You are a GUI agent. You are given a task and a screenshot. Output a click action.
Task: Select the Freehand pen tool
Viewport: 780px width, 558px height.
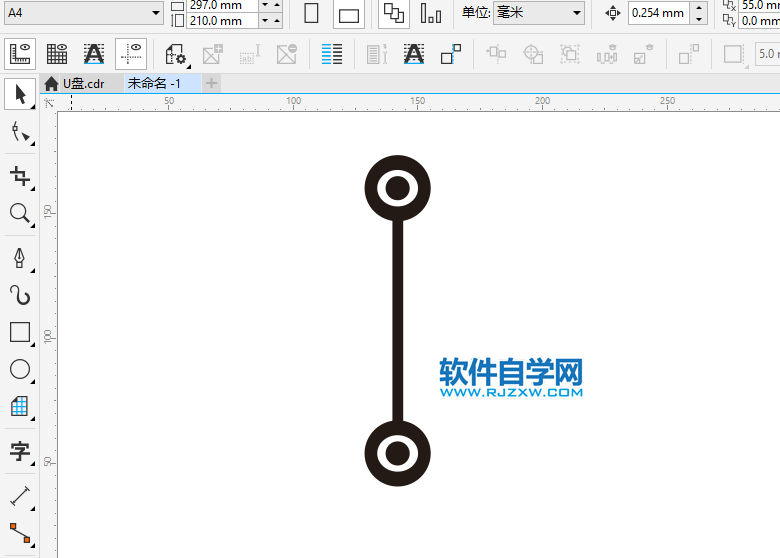tap(20, 258)
